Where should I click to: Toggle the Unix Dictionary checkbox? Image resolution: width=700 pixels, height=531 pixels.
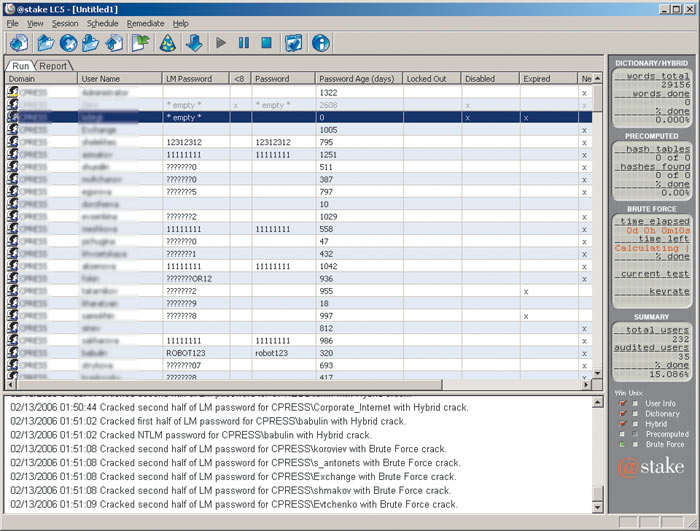click(x=635, y=414)
